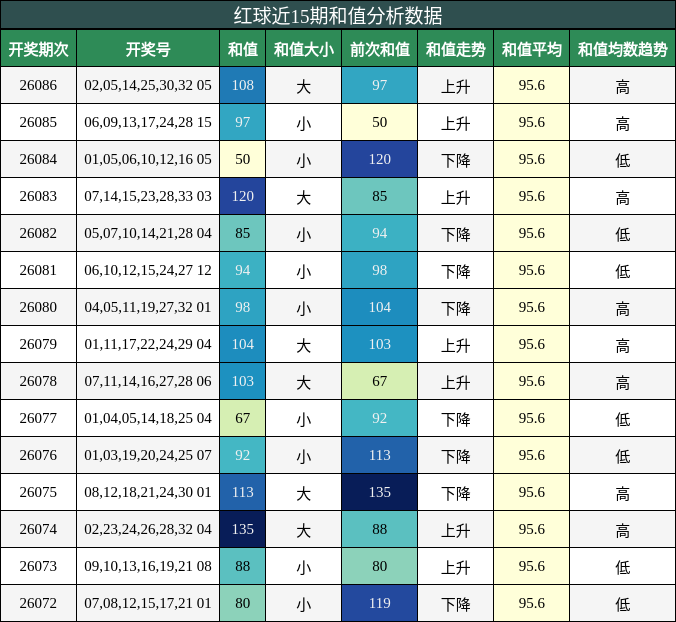The width and height of the screenshot is (676, 622).
Task: Click the 开奖号 column header
Action: coord(148,49)
